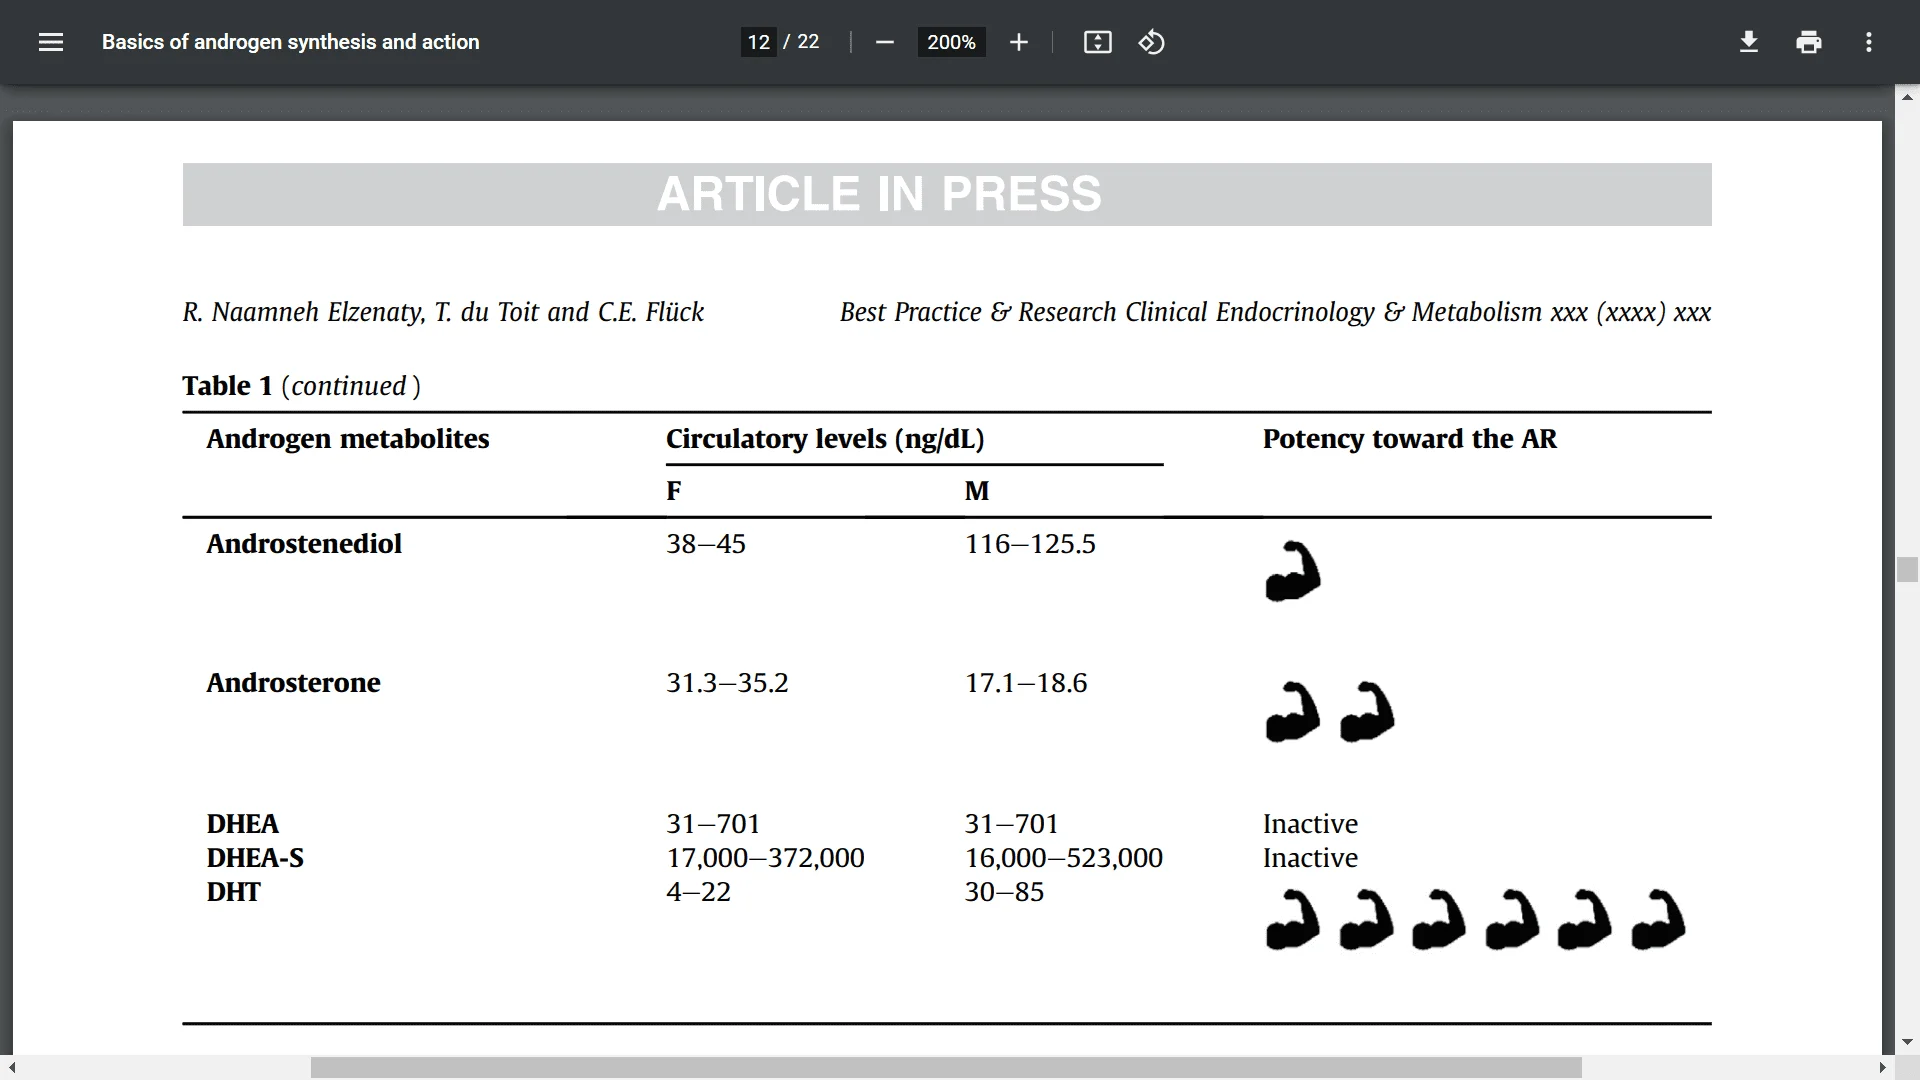Click the value '116–125.5'
Screen dimensions: 1920x1080
(x=1030, y=544)
